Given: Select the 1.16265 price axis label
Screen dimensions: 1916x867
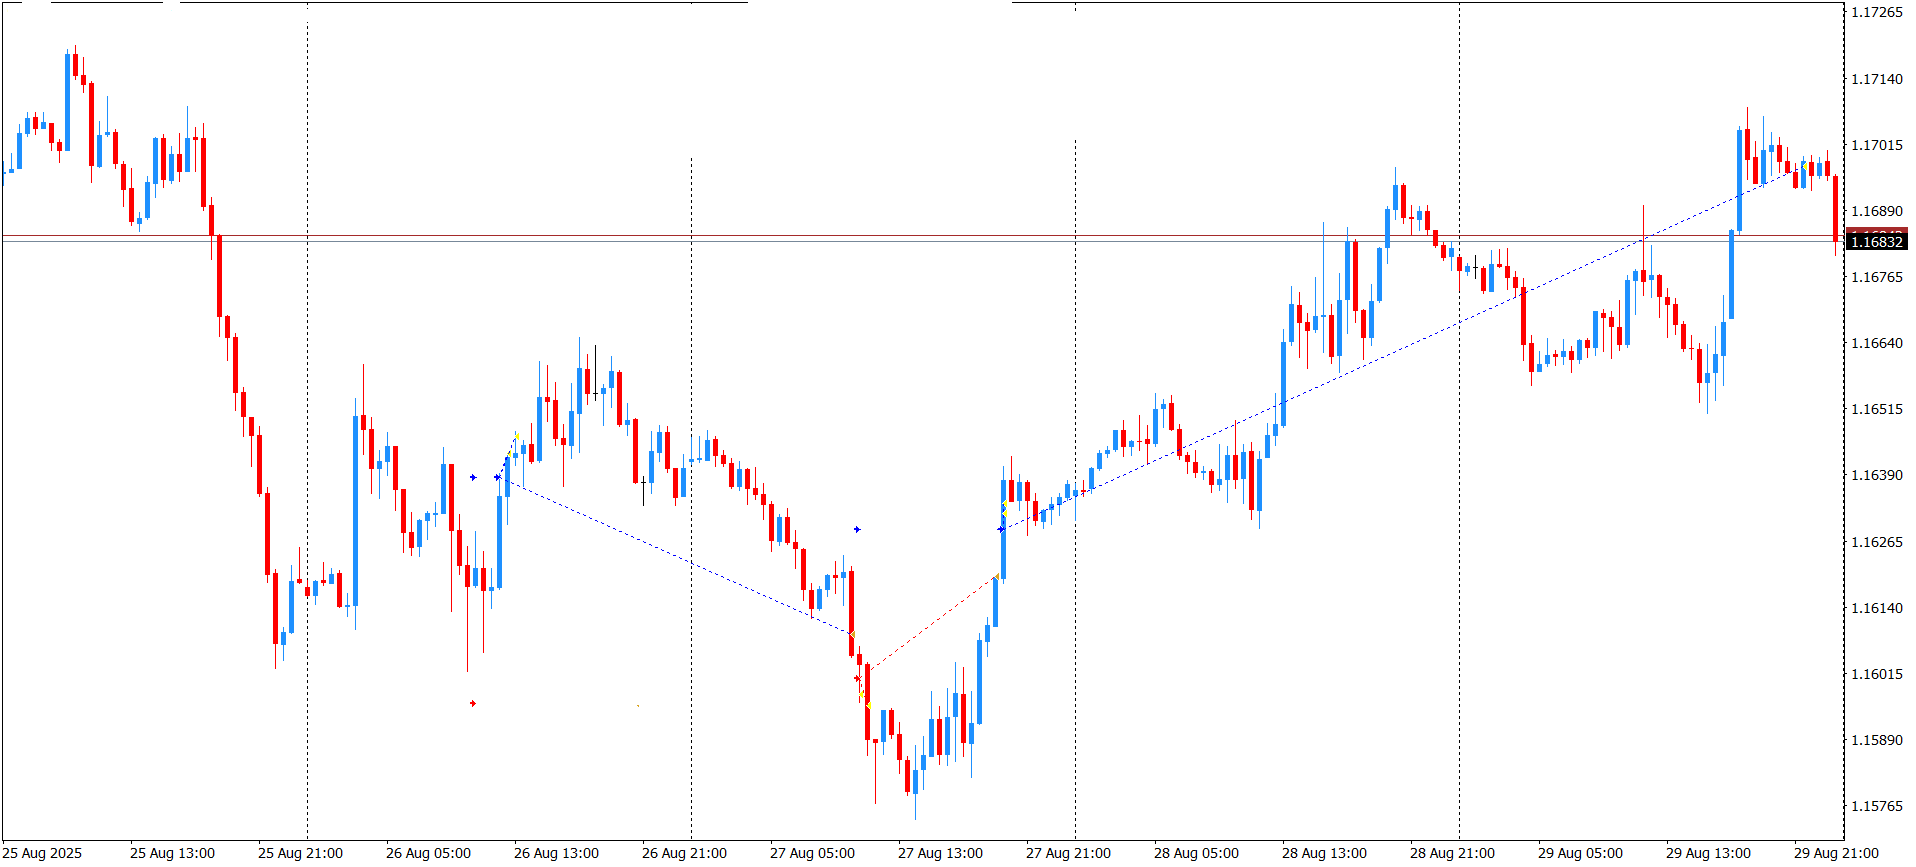Looking at the screenshot, I should [x=1877, y=542].
